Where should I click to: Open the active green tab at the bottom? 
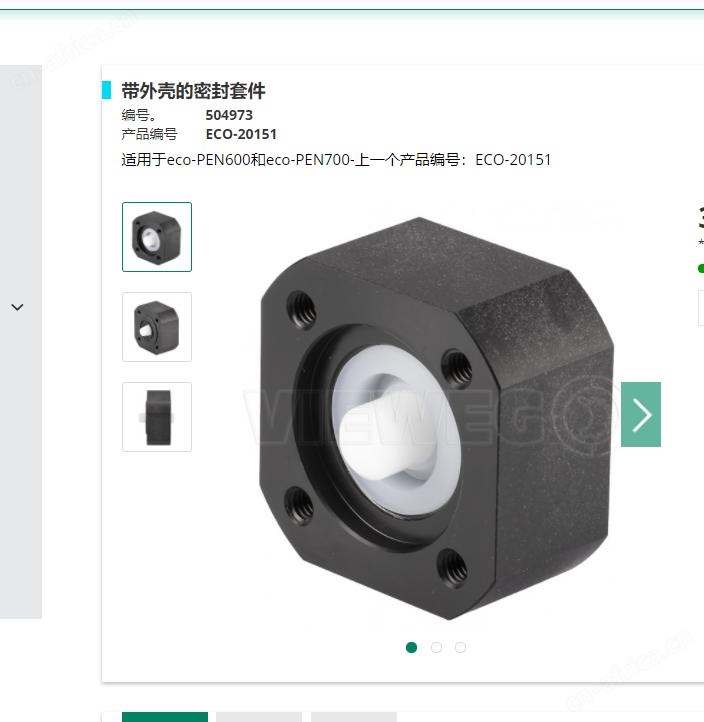click(165, 717)
